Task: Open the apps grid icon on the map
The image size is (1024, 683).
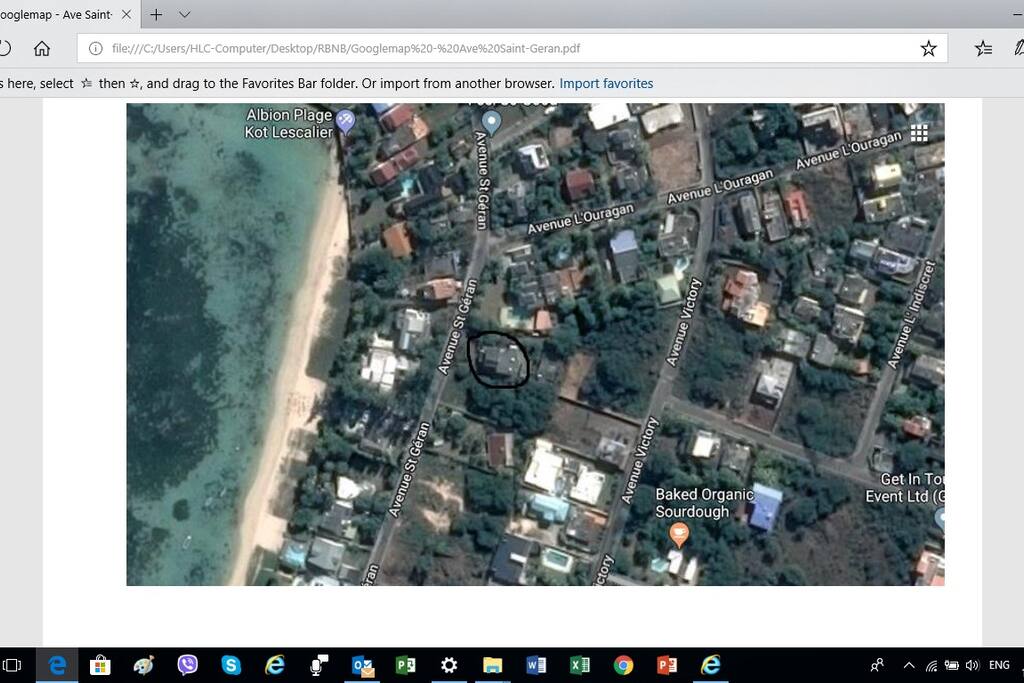Action: click(919, 133)
